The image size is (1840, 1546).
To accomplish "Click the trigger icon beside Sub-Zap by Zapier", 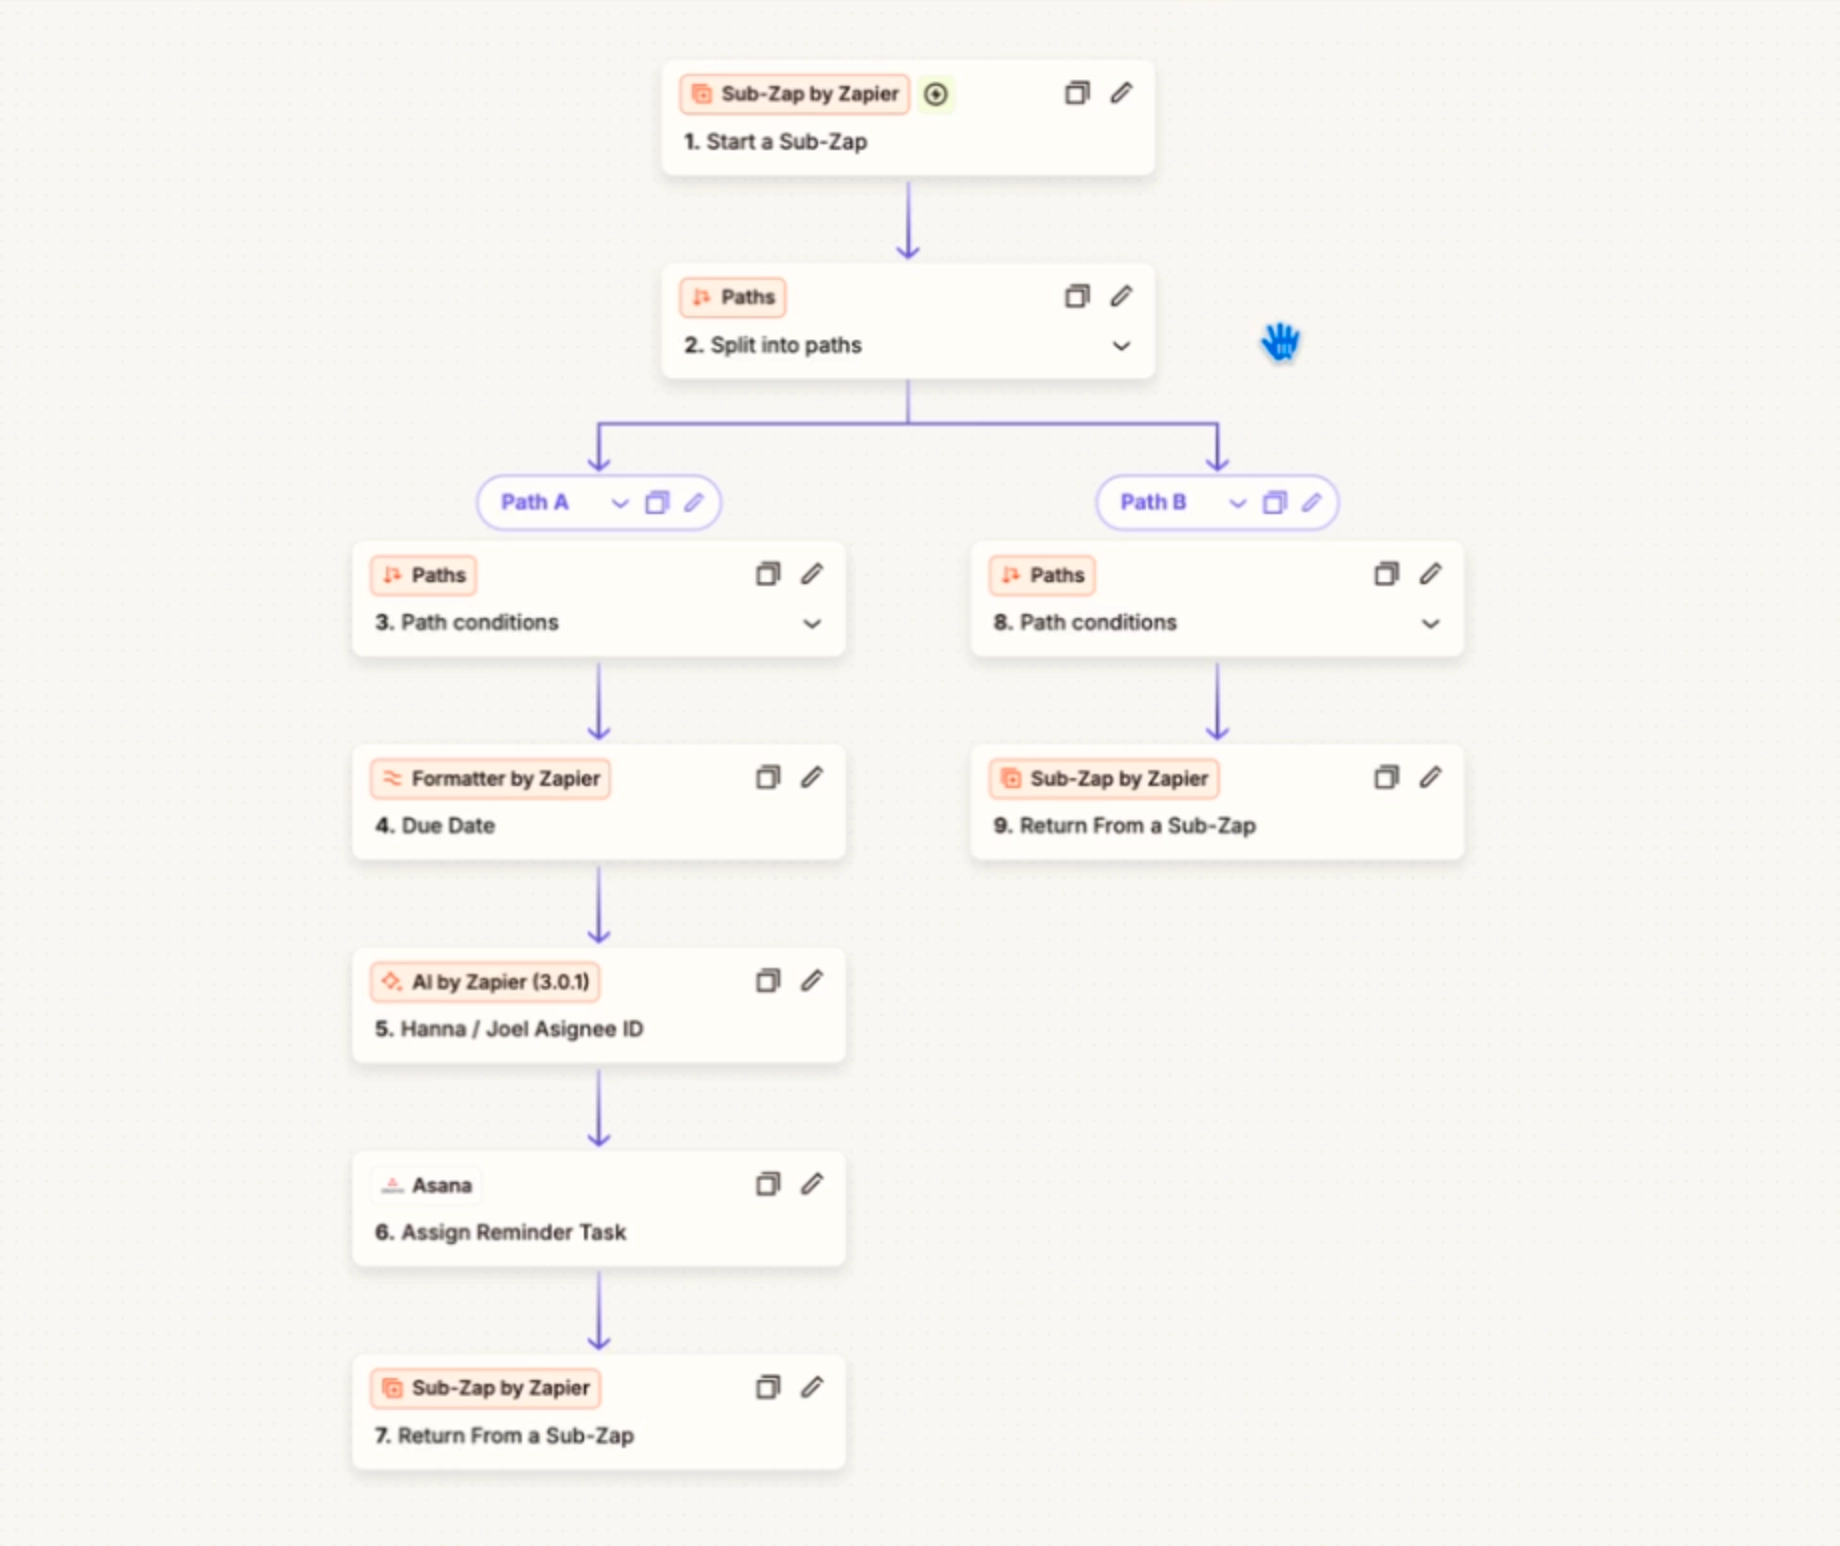I will 936,94.
